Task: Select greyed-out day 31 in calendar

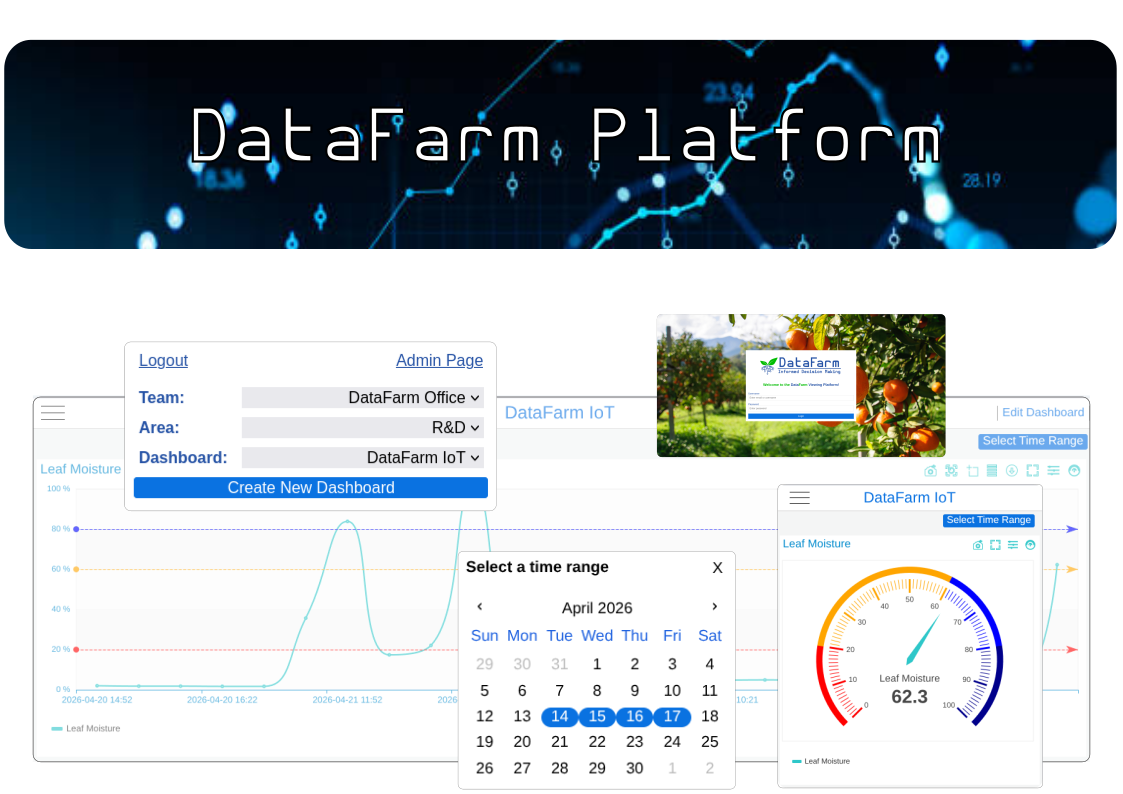Action: [x=559, y=664]
